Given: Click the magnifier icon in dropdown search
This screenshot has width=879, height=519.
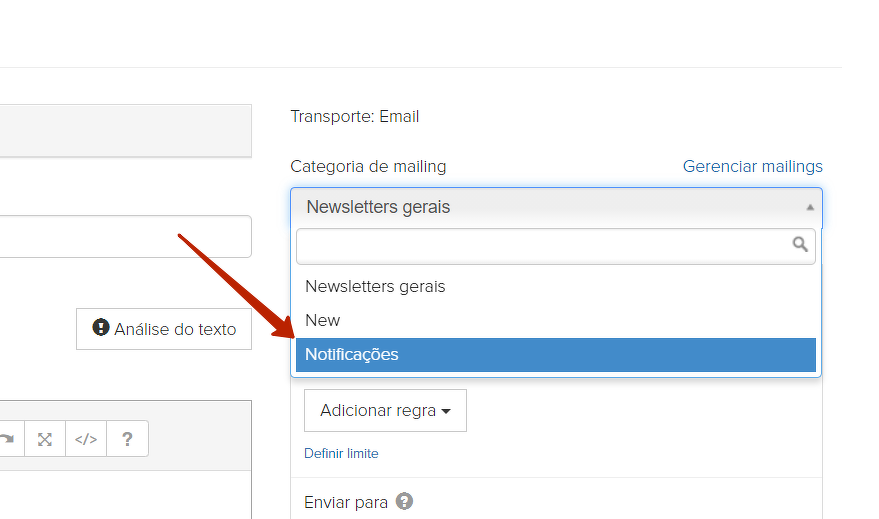Looking at the screenshot, I should point(800,244).
